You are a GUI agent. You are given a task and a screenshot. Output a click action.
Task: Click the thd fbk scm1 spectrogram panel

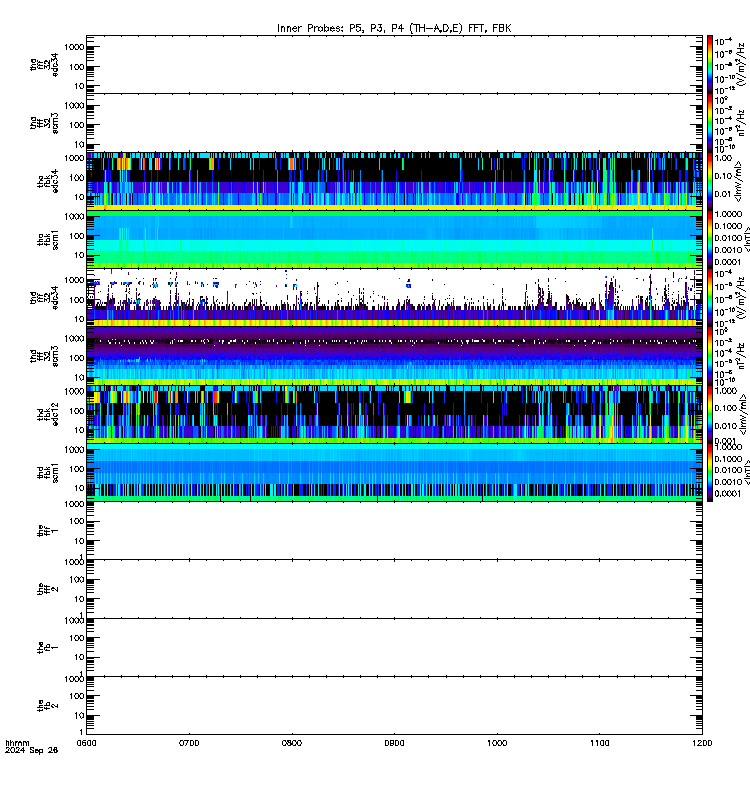pyautogui.click(x=394, y=472)
